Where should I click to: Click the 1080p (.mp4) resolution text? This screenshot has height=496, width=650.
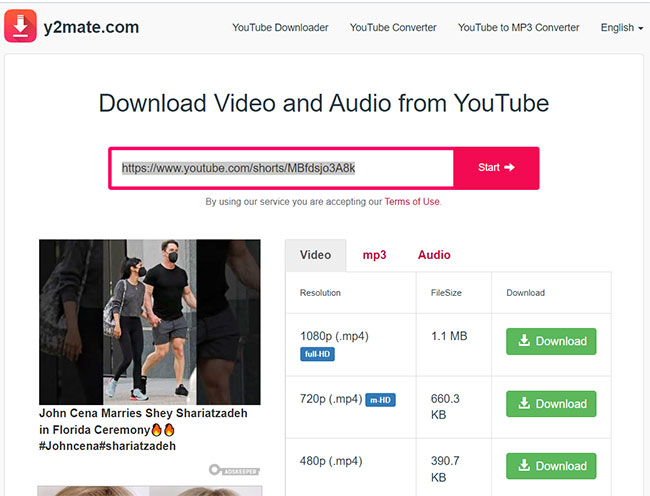tap(334, 336)
